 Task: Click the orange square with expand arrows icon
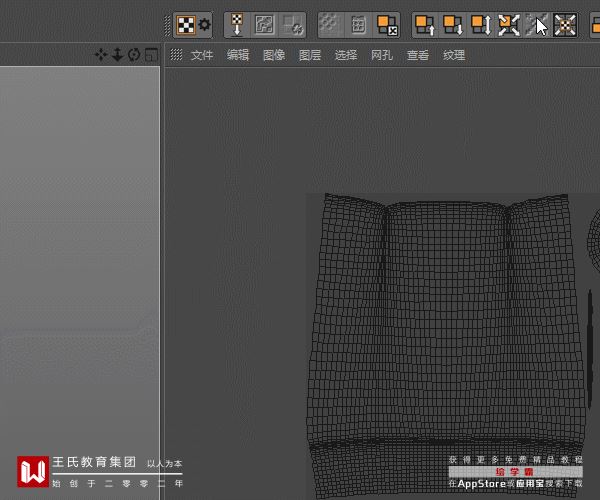point(509,25)
